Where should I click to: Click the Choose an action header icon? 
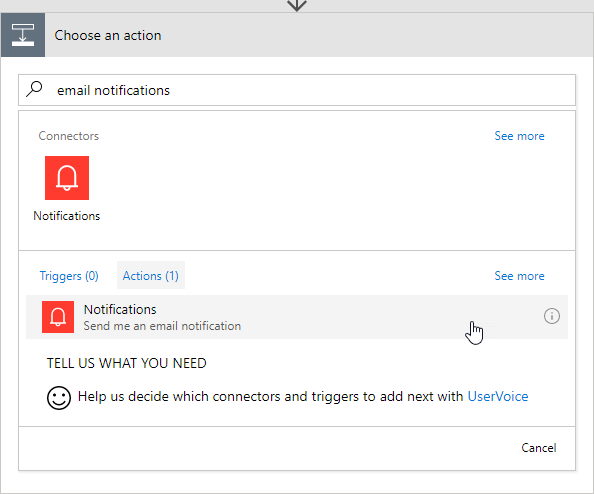click(x=23, y=35)
